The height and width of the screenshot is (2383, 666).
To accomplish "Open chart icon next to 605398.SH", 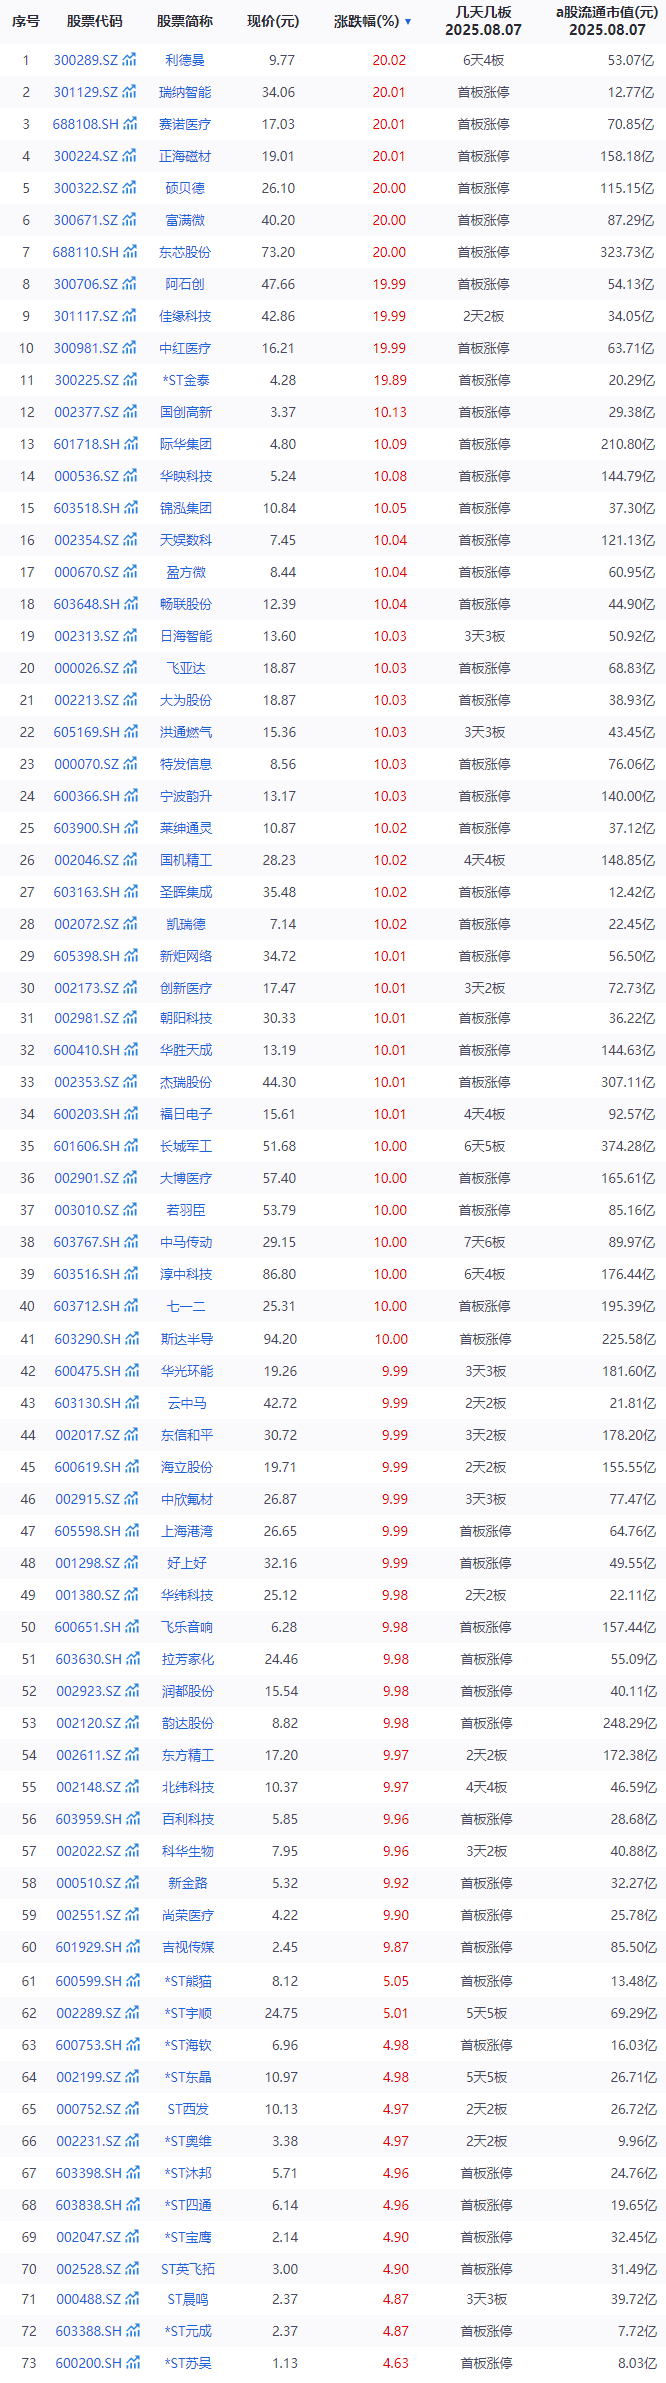I will click(x=131, y=956).
